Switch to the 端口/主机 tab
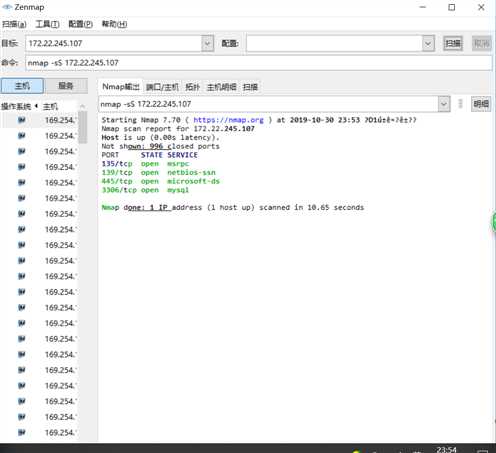Image resolution: width=496 pixels, height=453 pixels. tap(162, 87)
